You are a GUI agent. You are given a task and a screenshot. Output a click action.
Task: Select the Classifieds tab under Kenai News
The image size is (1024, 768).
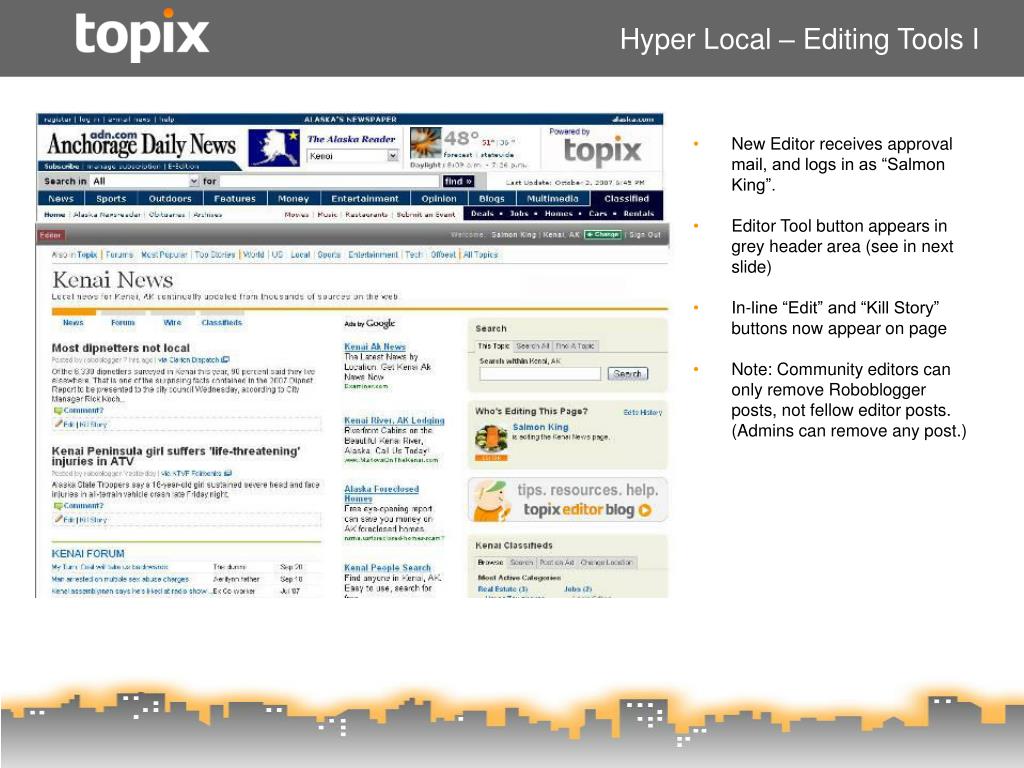(x=221, y=323)
